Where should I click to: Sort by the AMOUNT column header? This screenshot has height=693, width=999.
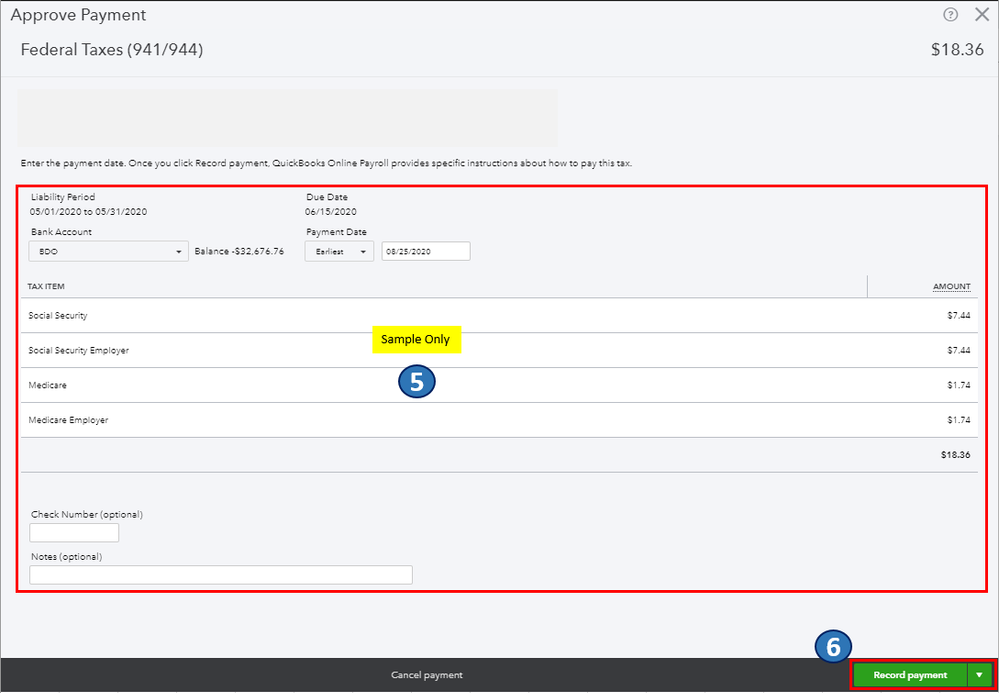pos(952,287)
